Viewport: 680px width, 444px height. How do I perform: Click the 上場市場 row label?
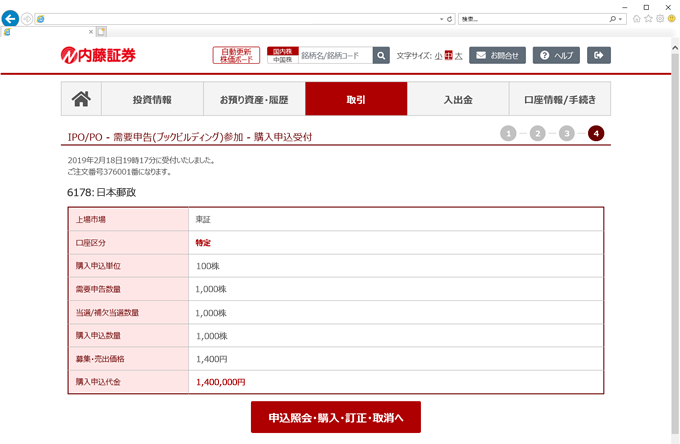[x=91, y=219]
